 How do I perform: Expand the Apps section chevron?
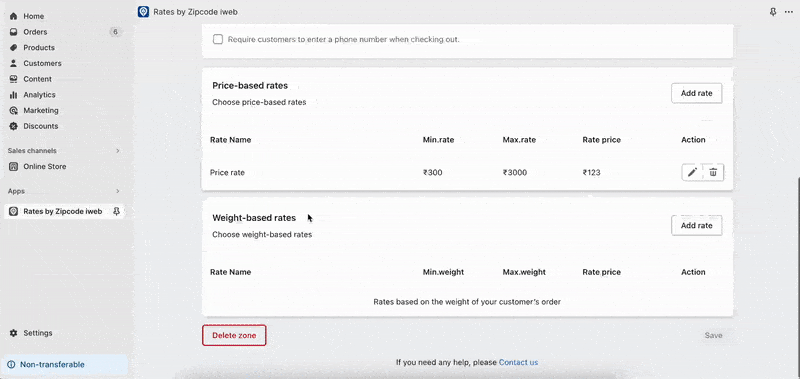point(118,191)
